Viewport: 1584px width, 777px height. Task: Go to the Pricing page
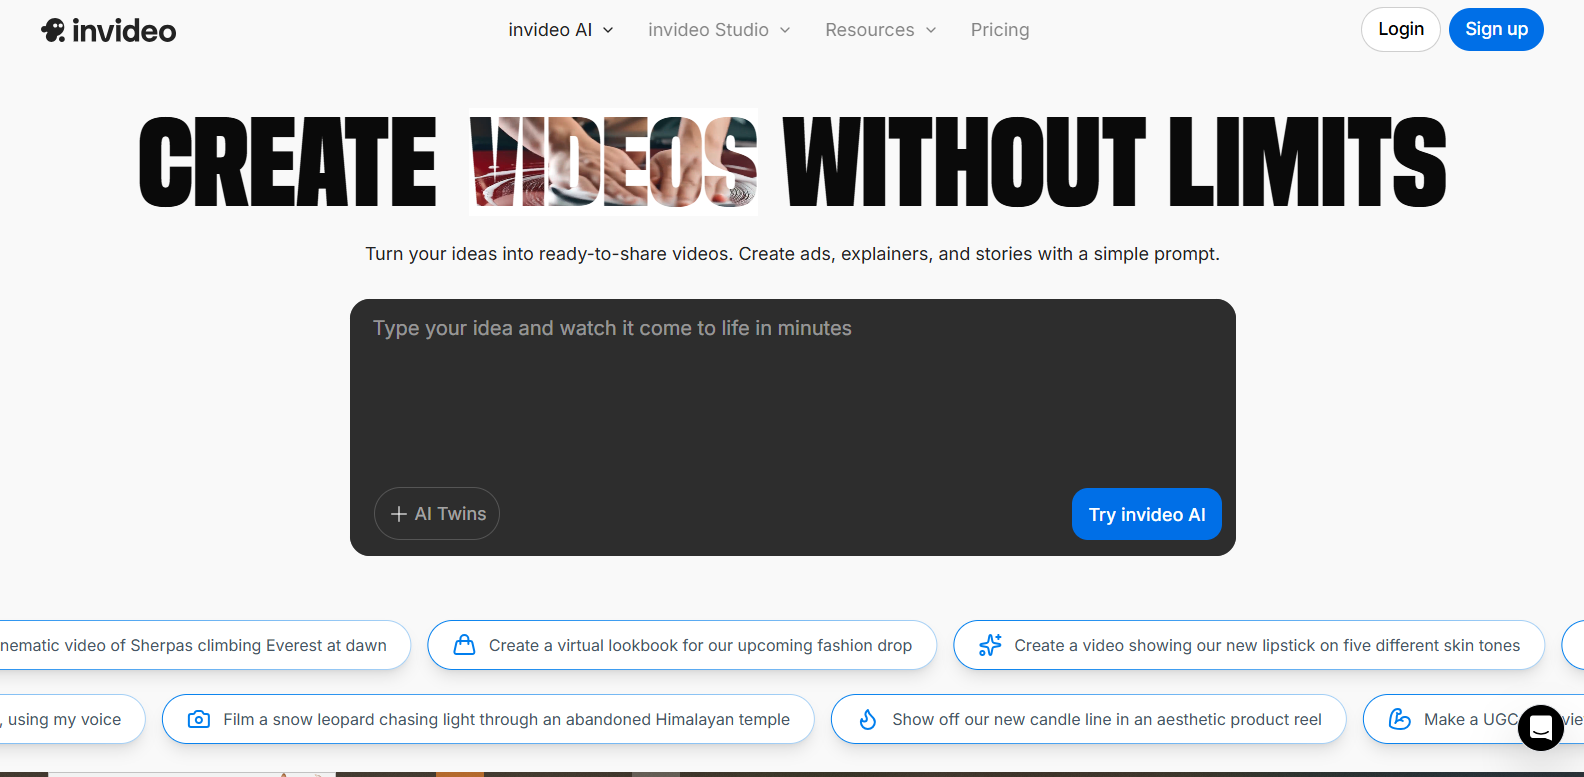click(1000, 30)
